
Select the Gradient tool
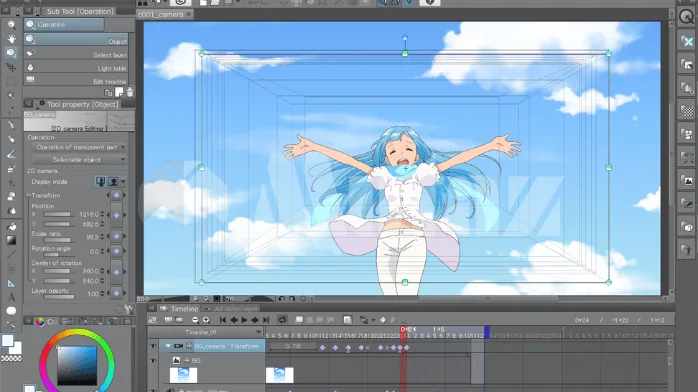coord(11,241)
